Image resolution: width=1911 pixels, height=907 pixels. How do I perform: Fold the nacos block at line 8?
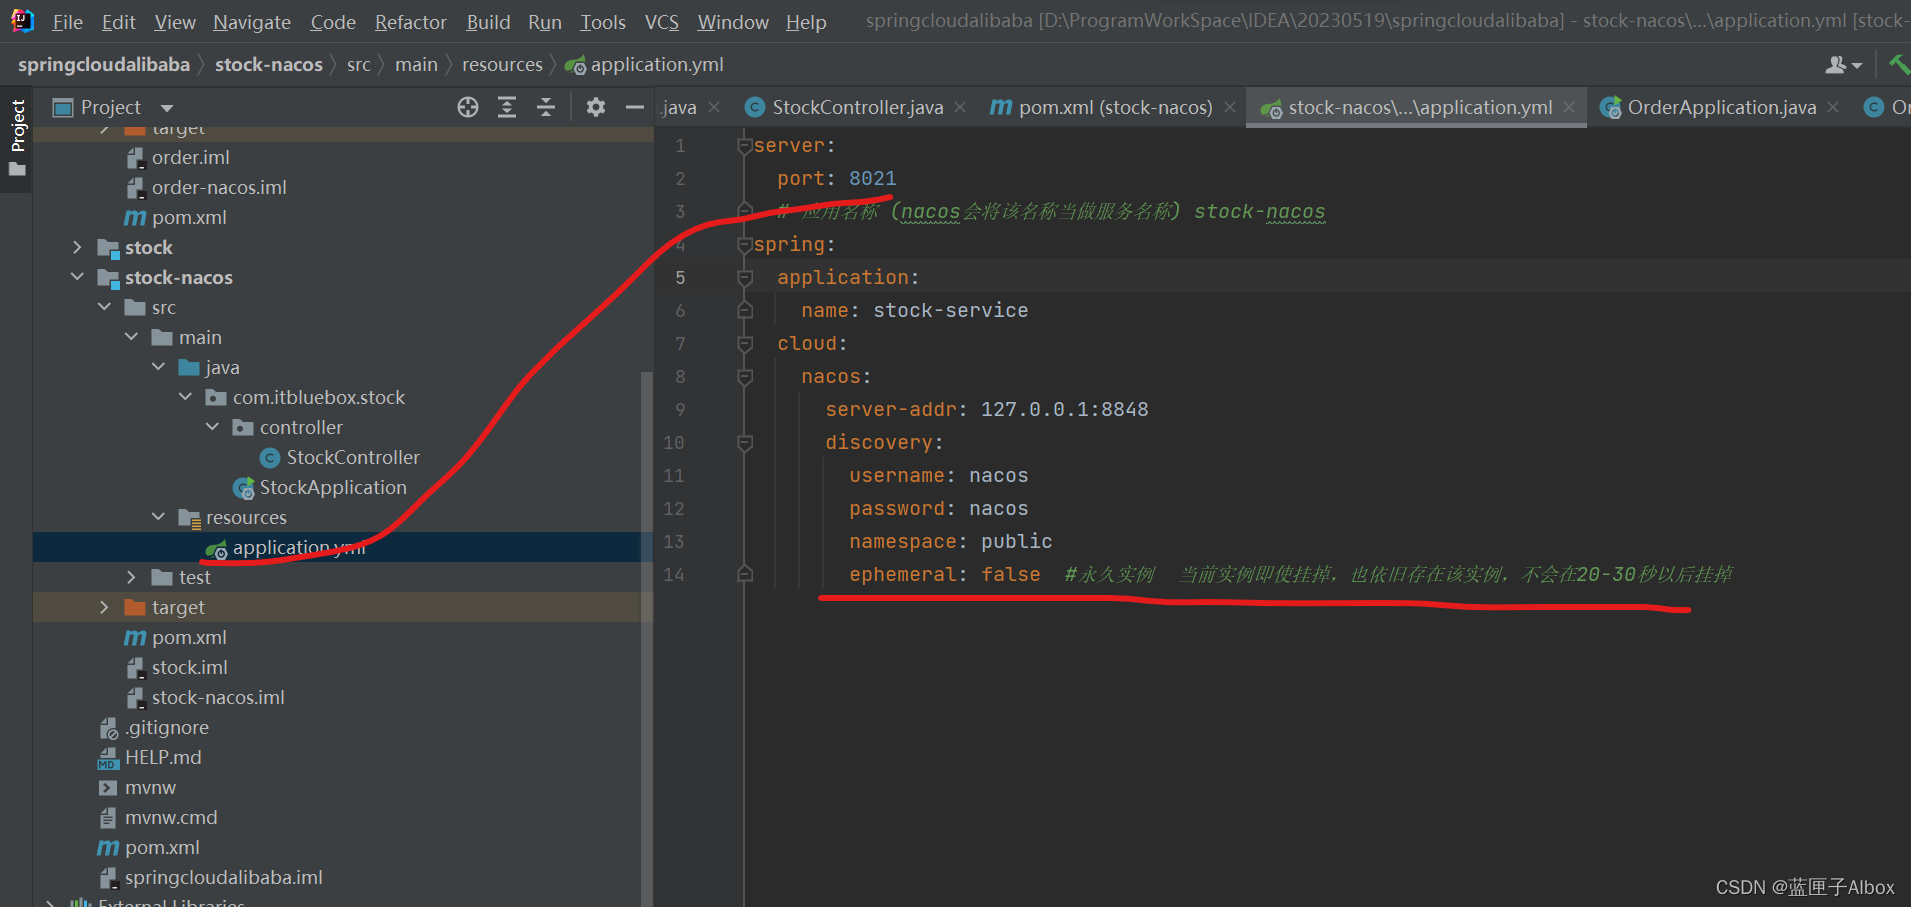[745, 377]
